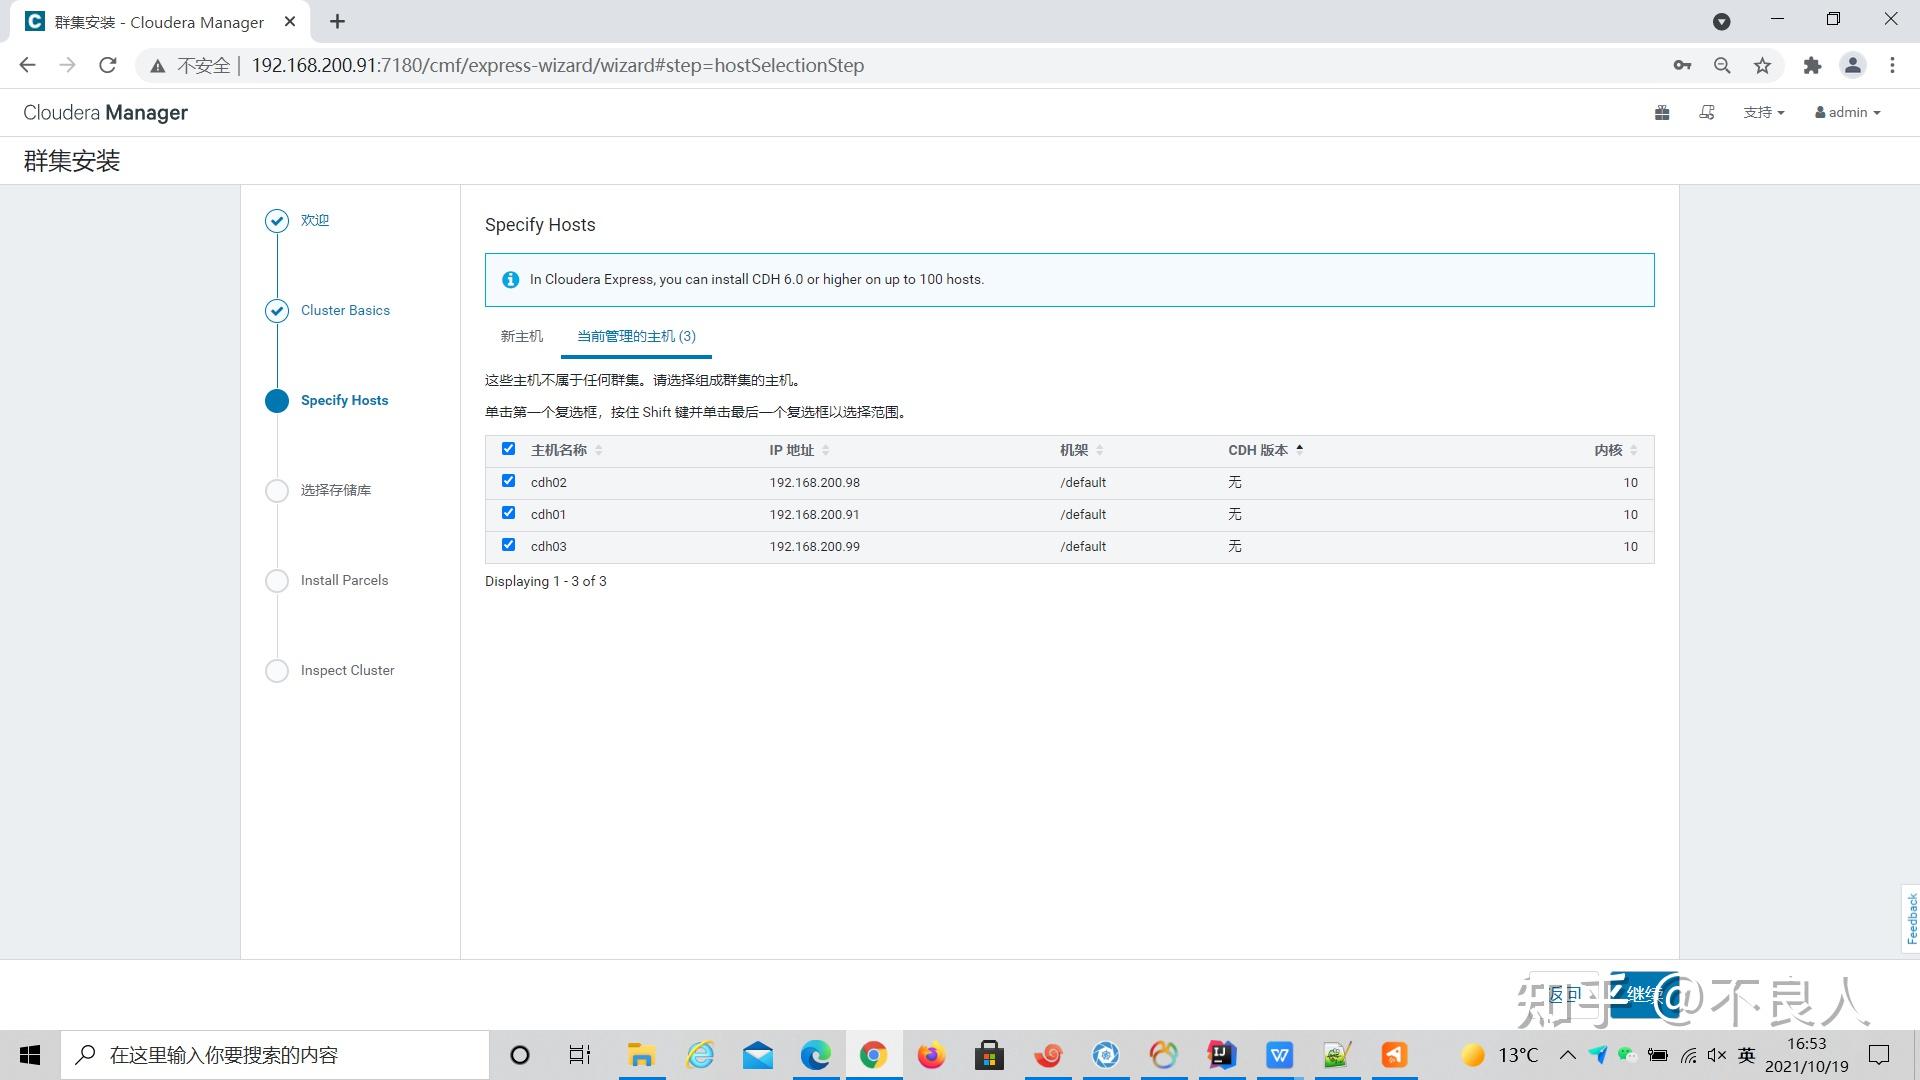
Task: Open the 支持 dropdown menu
Action: pyautogui.click(x=1763, y=112)
